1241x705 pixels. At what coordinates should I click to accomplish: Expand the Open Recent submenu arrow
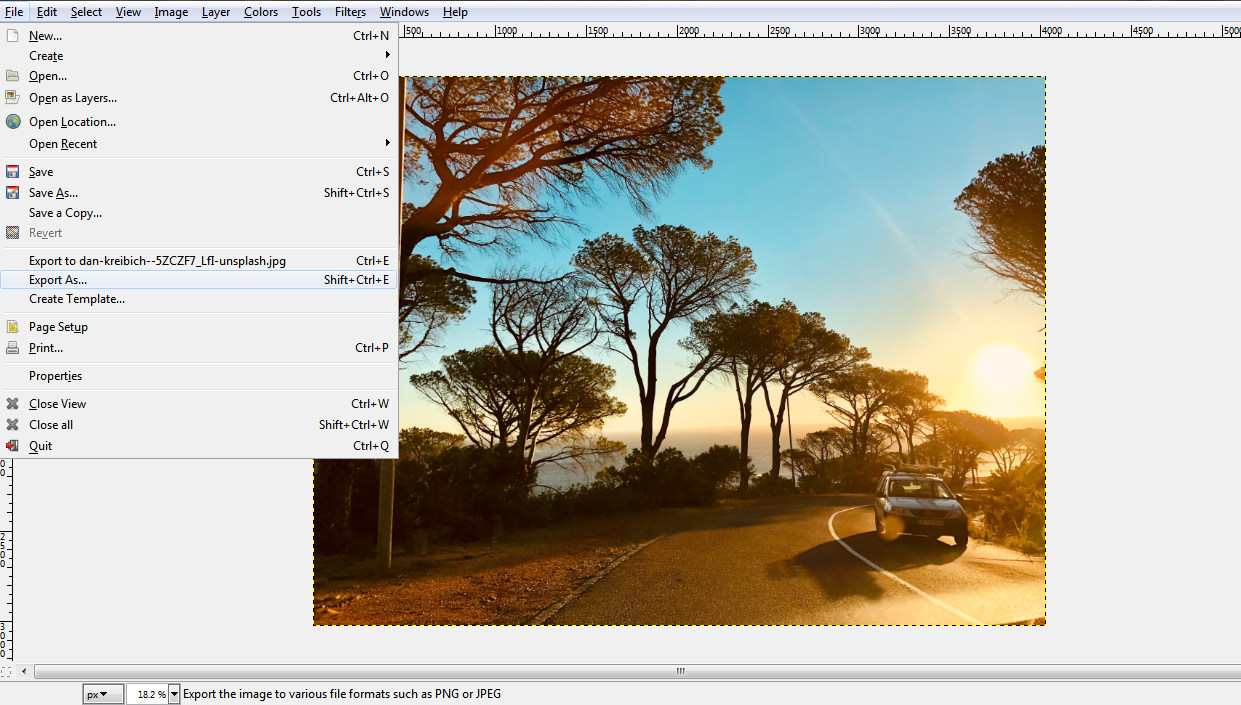pyautogui.click(x=388, y=143)
